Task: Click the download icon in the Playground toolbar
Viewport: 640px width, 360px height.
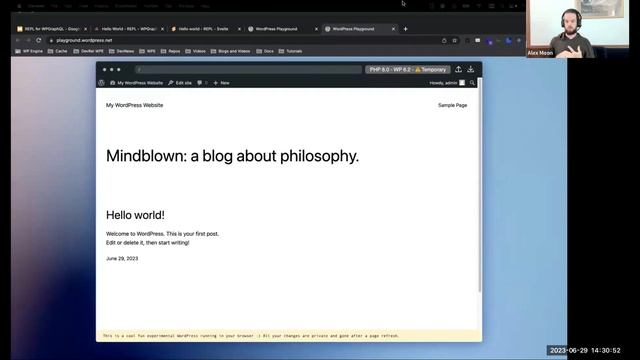Action: click(x=471, y=69)
